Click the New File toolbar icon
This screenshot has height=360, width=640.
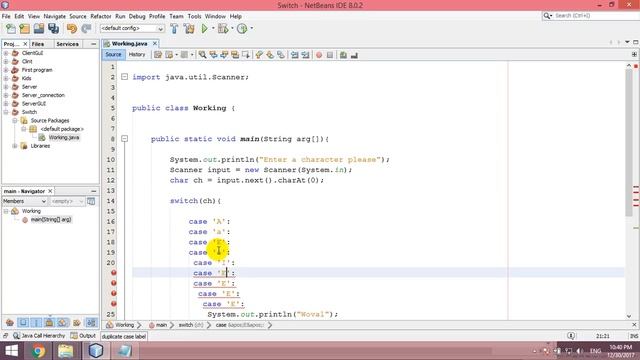tap(11, 29)
